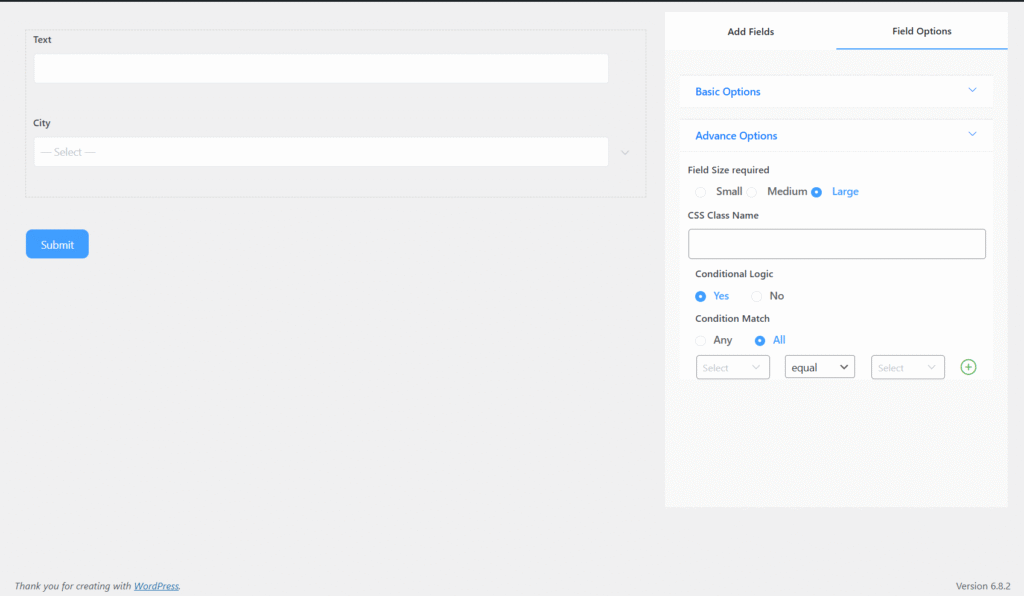Open the condition value Select dropdown
1024x596 pixels.
click(x=907, y=368)
